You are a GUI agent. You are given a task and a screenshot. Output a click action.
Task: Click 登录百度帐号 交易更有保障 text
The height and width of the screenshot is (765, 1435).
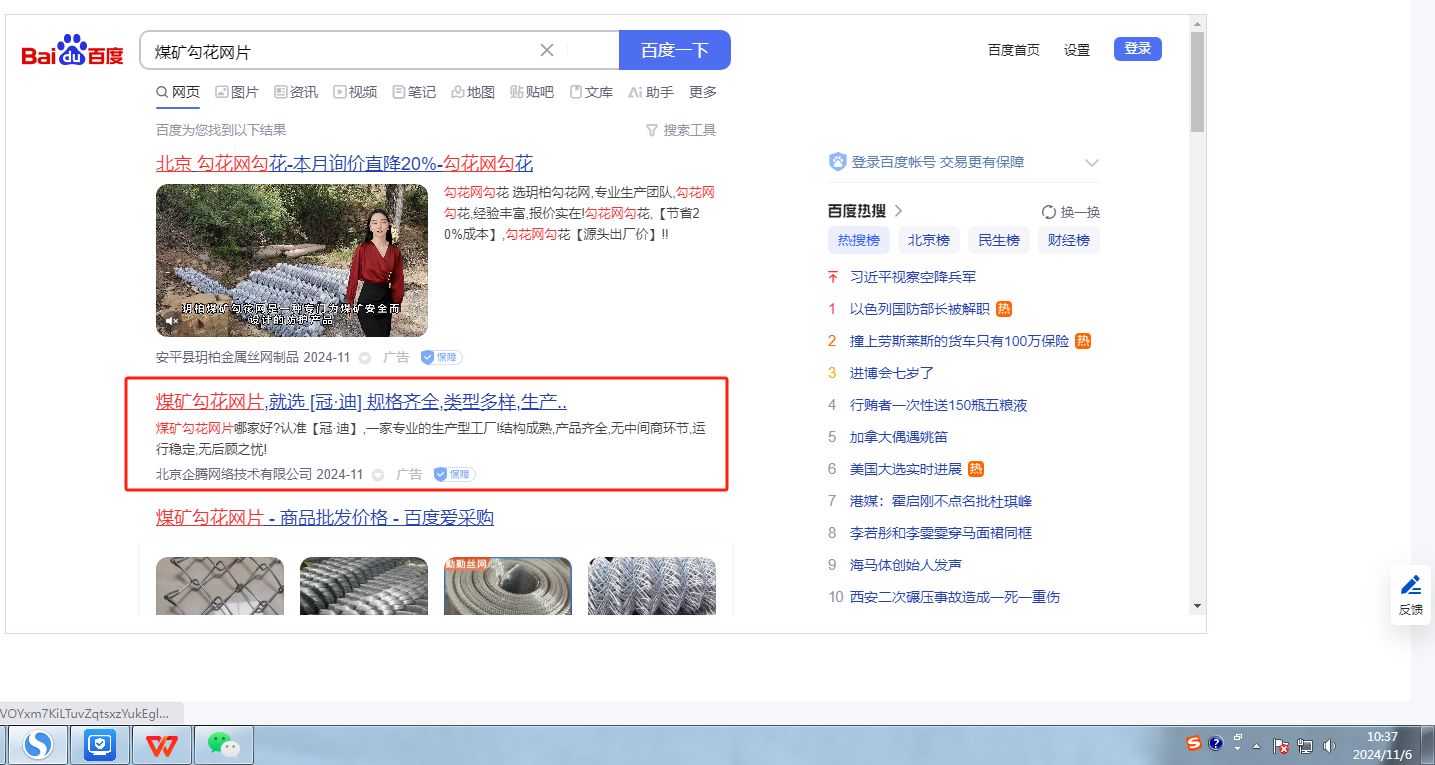(938, 162)
